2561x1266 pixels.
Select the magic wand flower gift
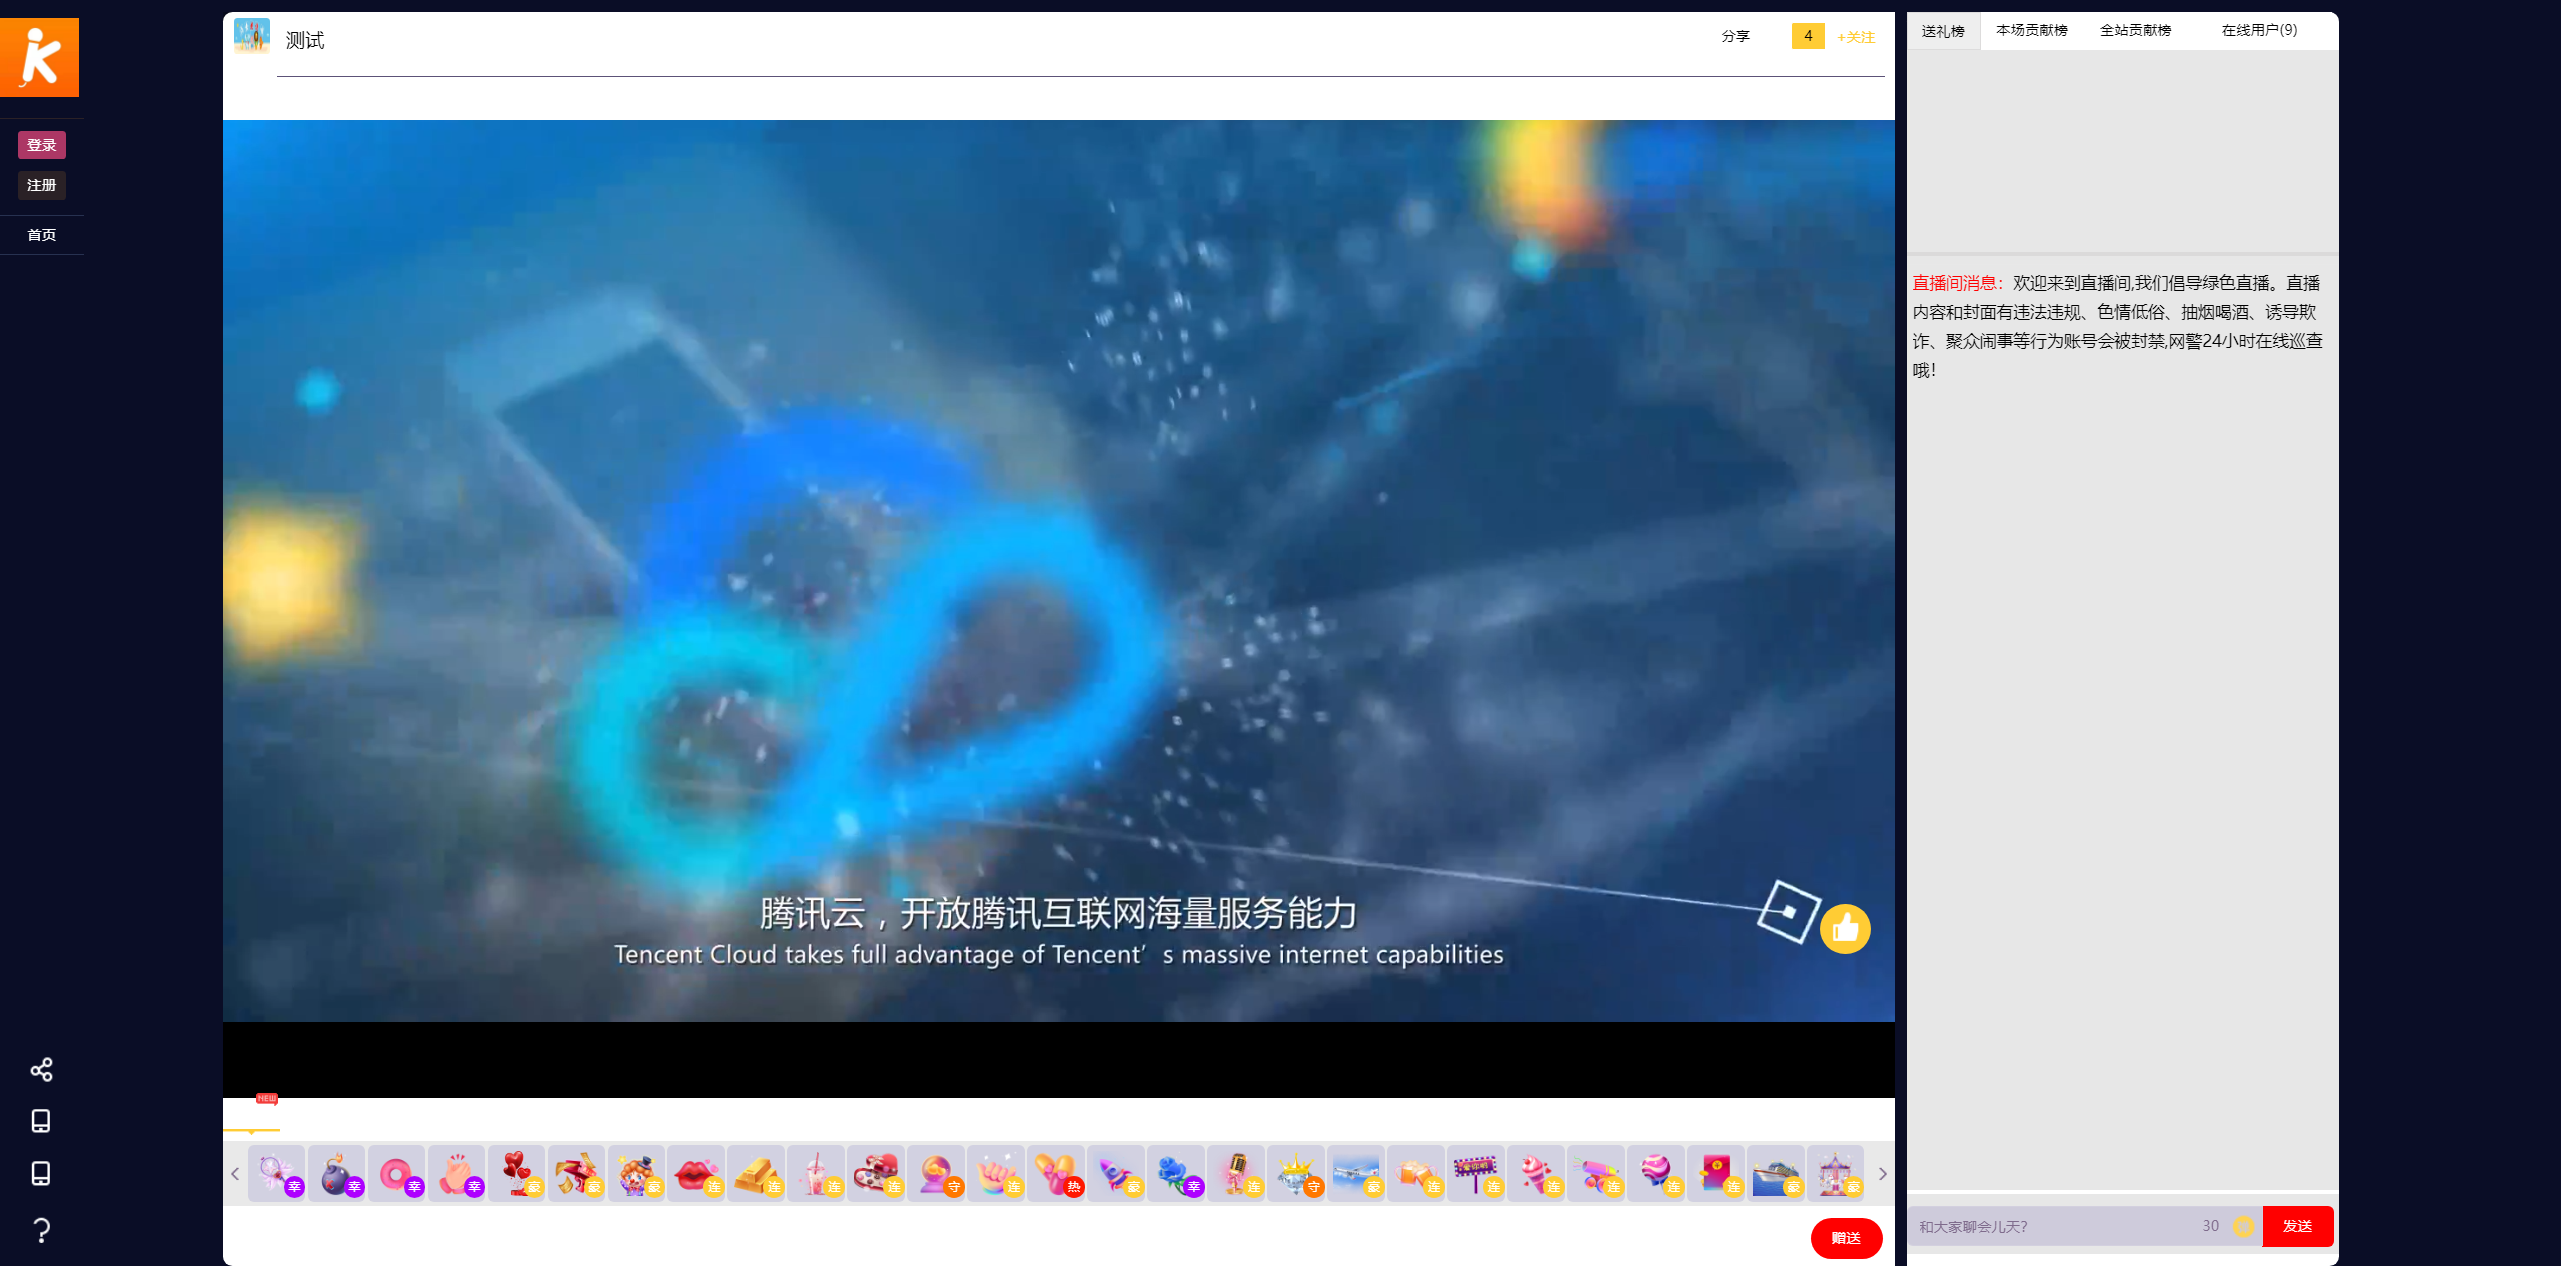pyautogui.click(x=276, y=1173)
